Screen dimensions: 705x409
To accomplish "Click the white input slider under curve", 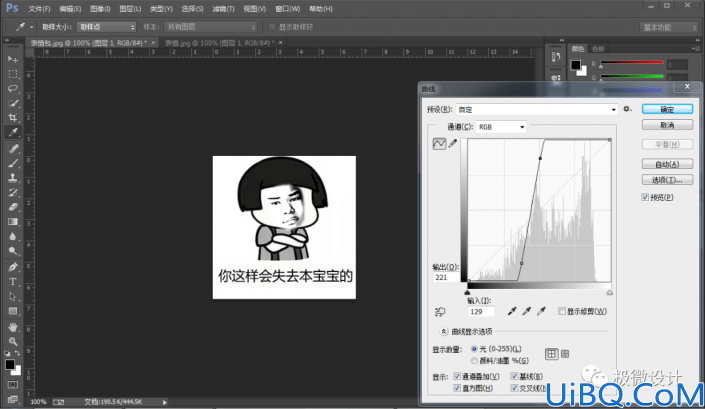I will pos(610,293).
